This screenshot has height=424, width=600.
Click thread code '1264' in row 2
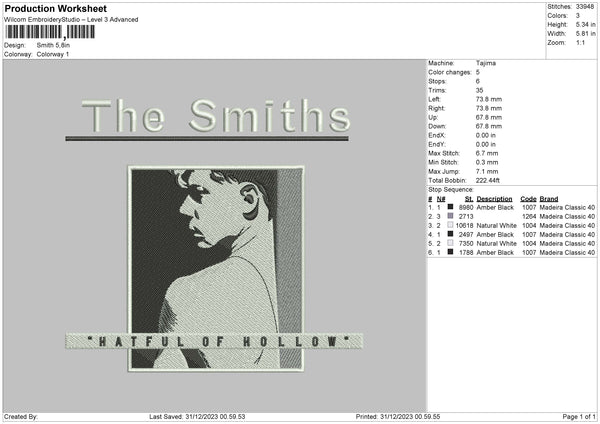(x=529, y=217)
